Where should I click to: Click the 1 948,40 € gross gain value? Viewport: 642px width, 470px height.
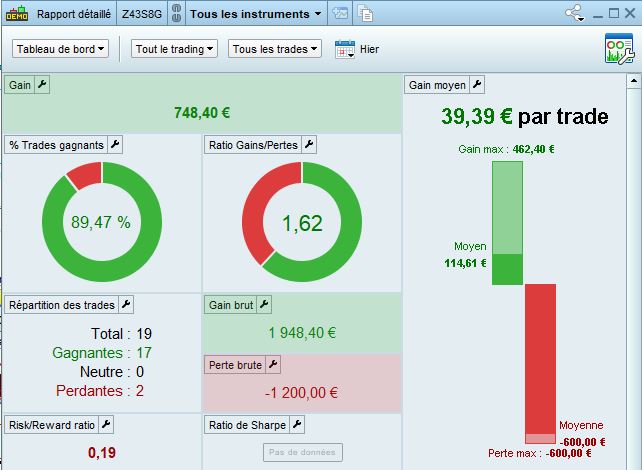click(x=302, y=333)
